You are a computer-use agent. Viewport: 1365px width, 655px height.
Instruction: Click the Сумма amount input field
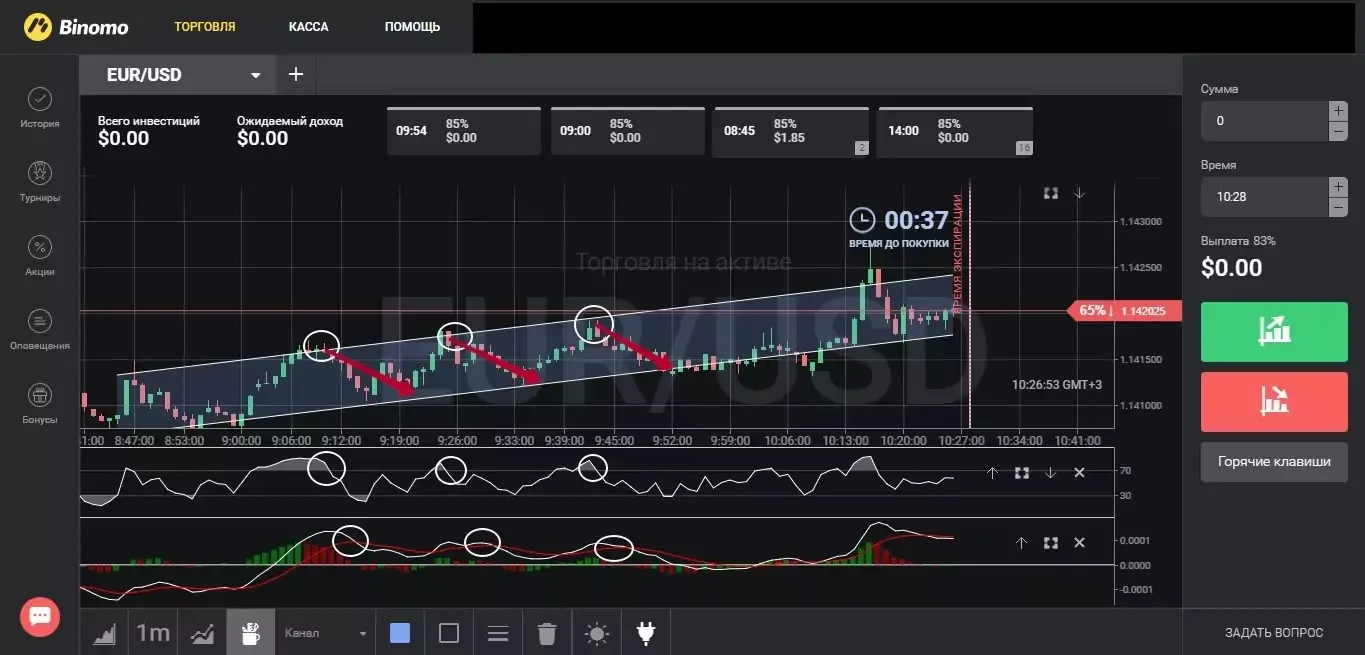[1264, 121]
